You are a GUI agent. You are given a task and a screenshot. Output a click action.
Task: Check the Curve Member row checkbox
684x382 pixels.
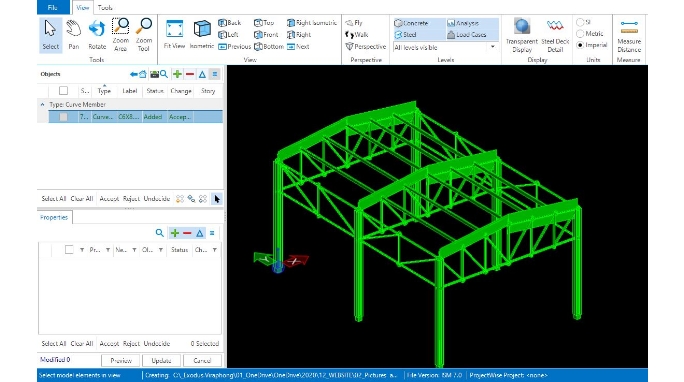63,117
